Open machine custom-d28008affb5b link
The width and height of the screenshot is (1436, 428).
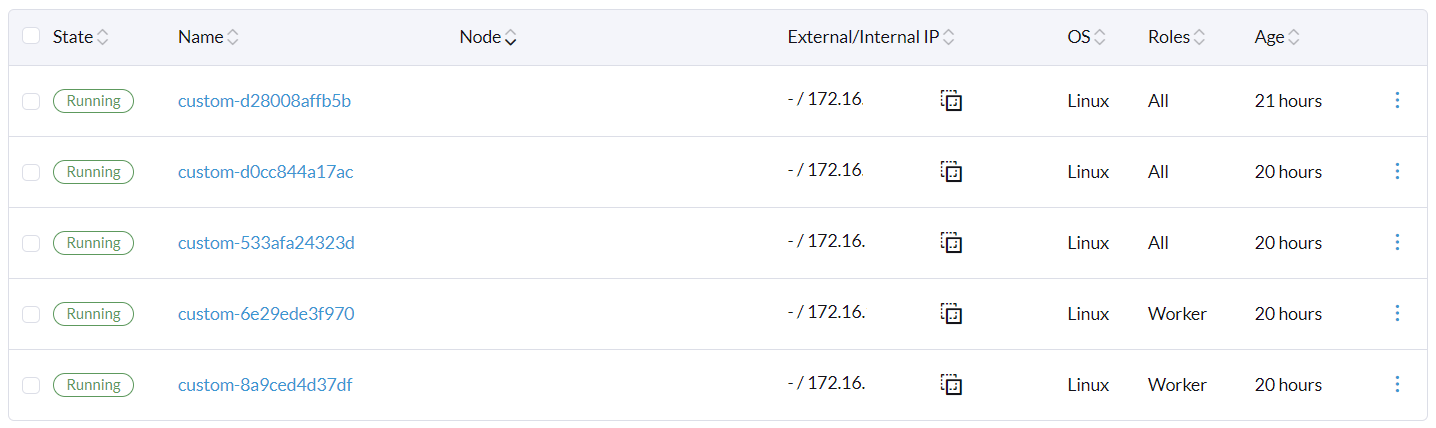coord(264,101)
